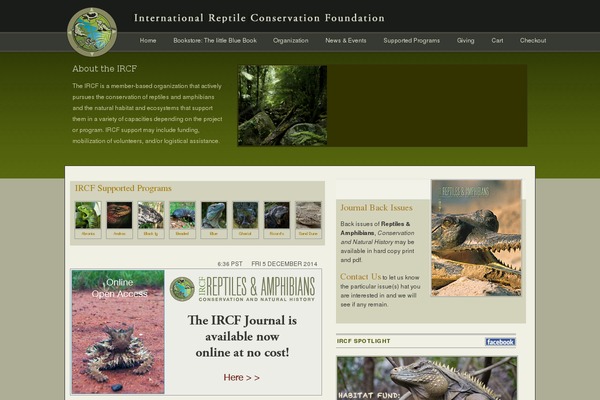
Task: Open Supported Programs in the nav bar
Action: [411, 41]
